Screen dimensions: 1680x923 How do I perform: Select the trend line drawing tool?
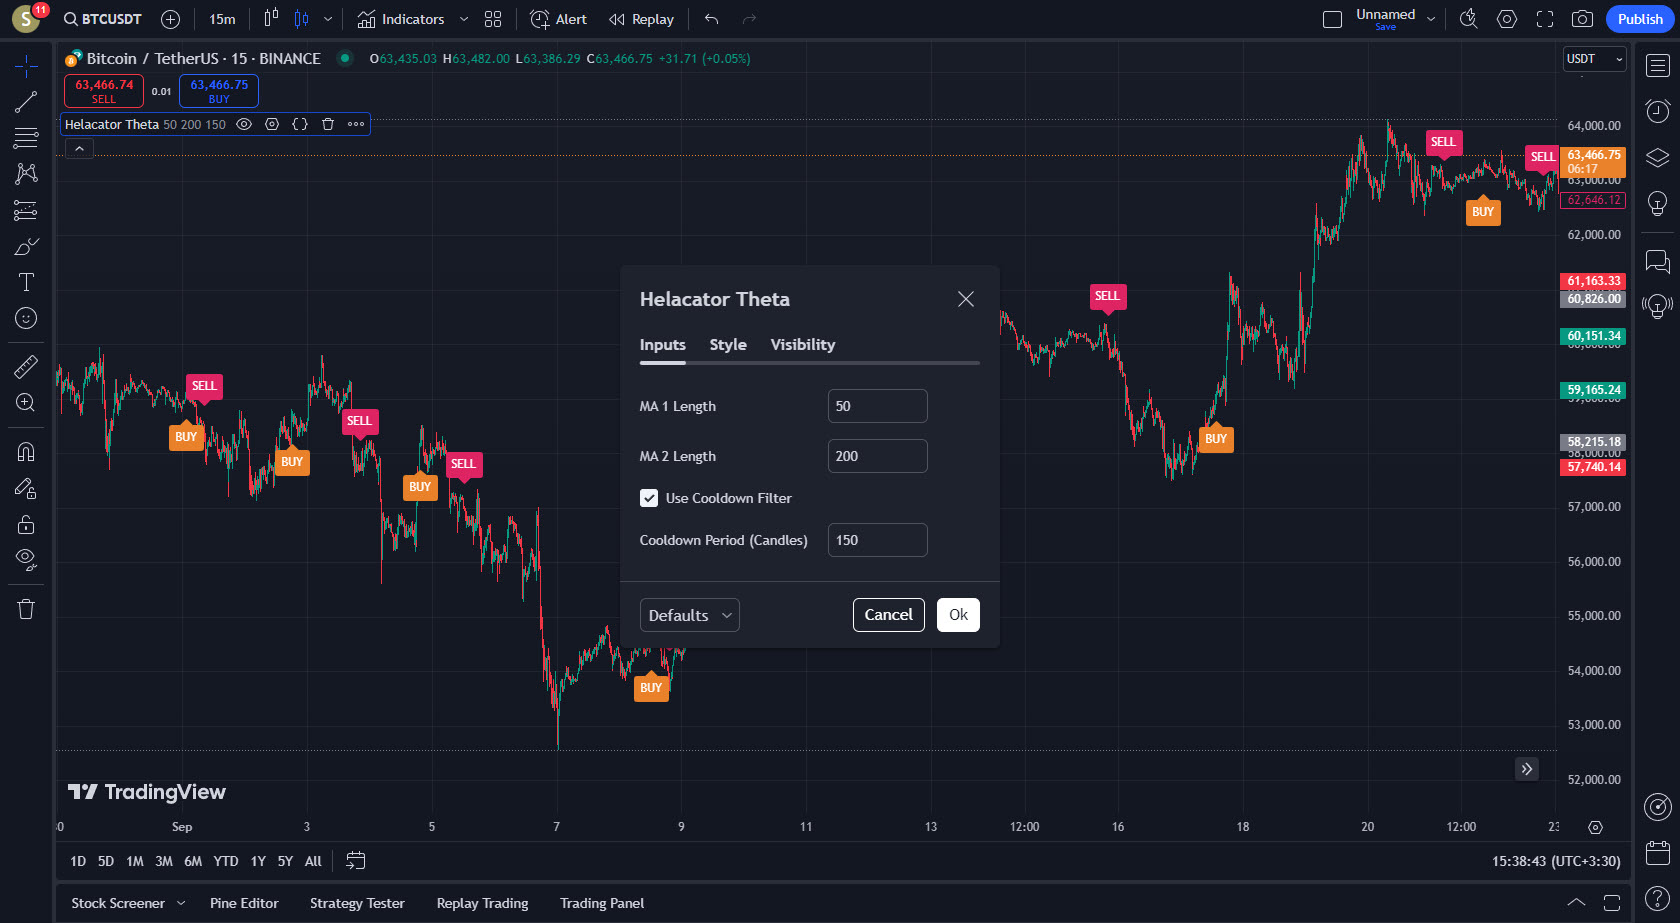26,101
